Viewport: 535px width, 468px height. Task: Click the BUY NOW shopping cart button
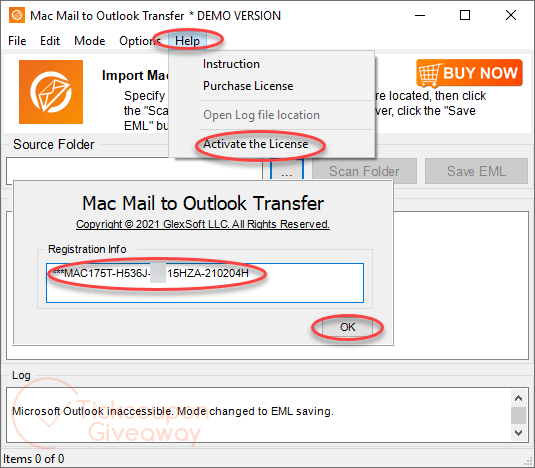469,73
